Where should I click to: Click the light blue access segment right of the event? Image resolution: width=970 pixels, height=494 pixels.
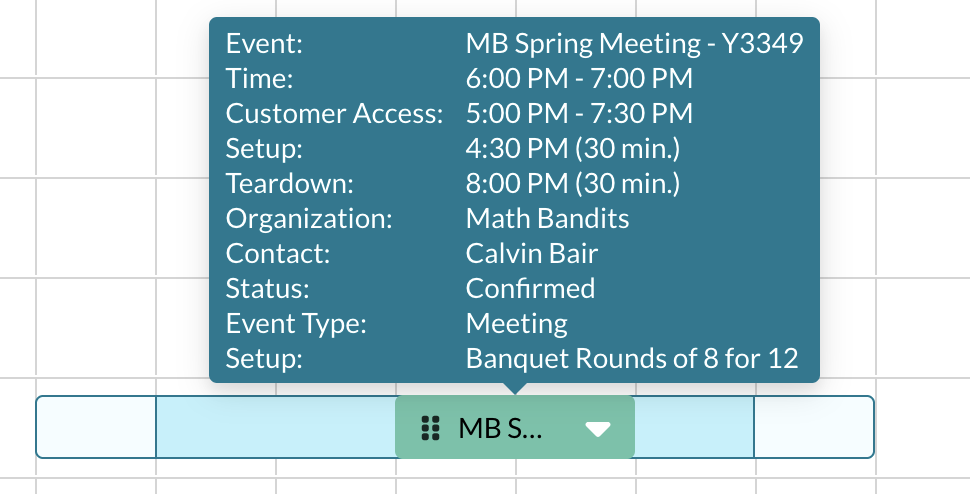693,427
